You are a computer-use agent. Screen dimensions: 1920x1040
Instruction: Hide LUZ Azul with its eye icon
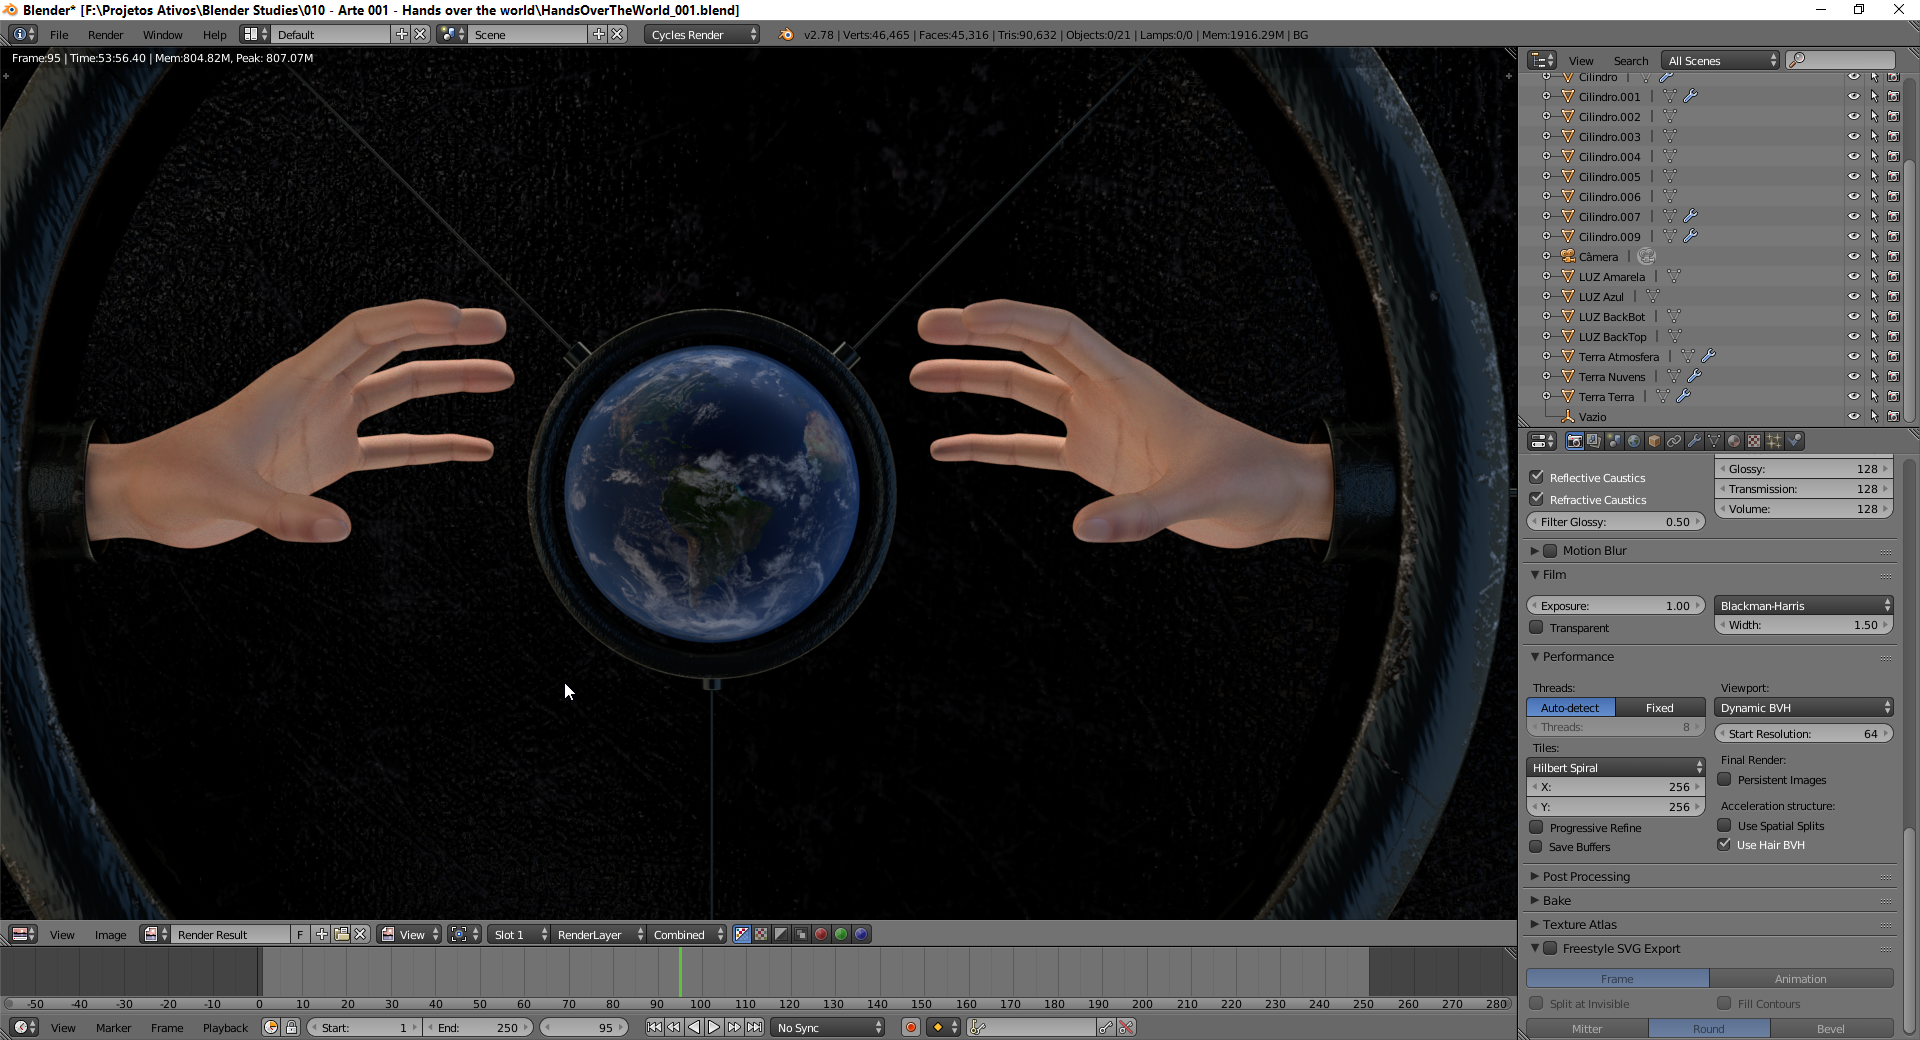point(1854,296)
